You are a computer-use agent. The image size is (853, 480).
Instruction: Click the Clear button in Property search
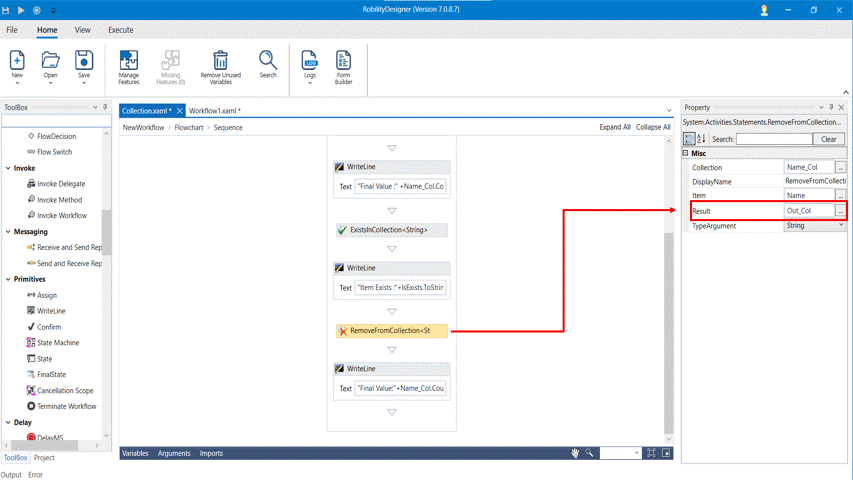828,139
